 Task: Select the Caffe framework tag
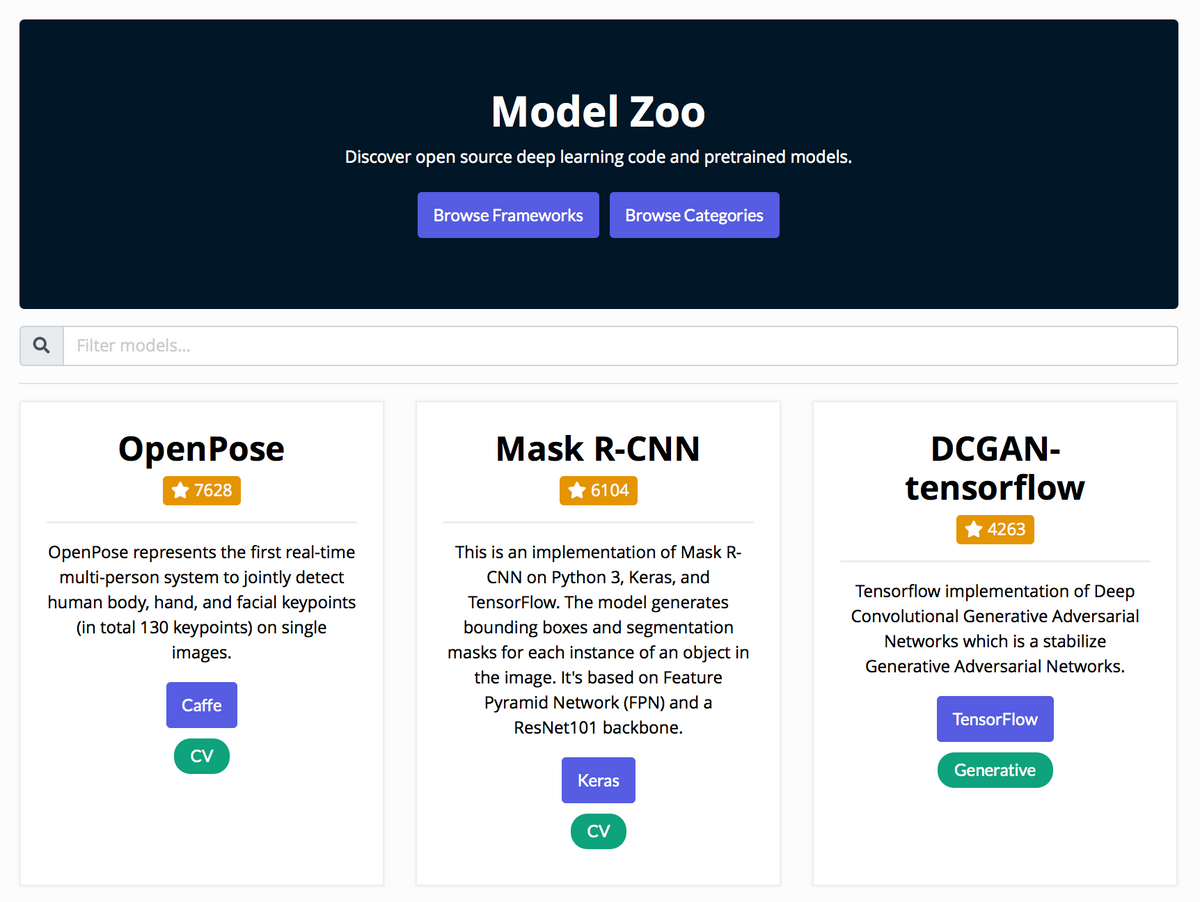[202, 705]
